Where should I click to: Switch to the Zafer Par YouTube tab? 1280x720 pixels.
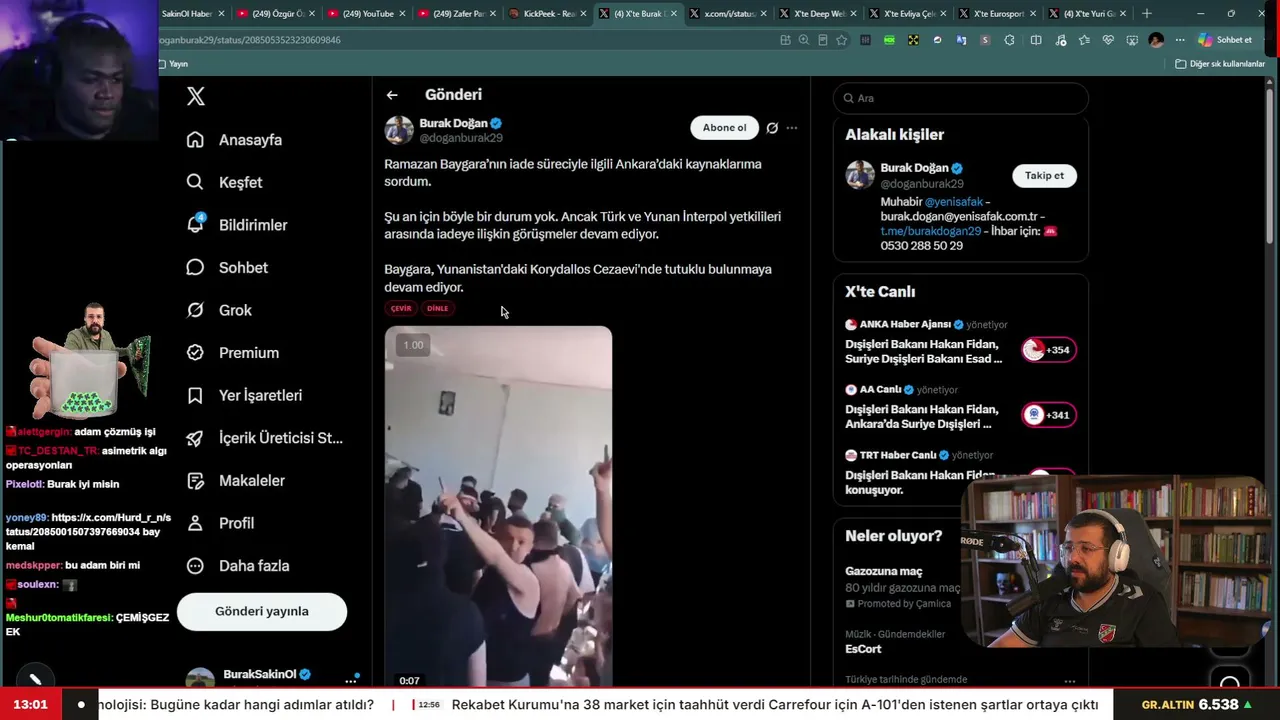pyautogui.click(x=455, y=13)
